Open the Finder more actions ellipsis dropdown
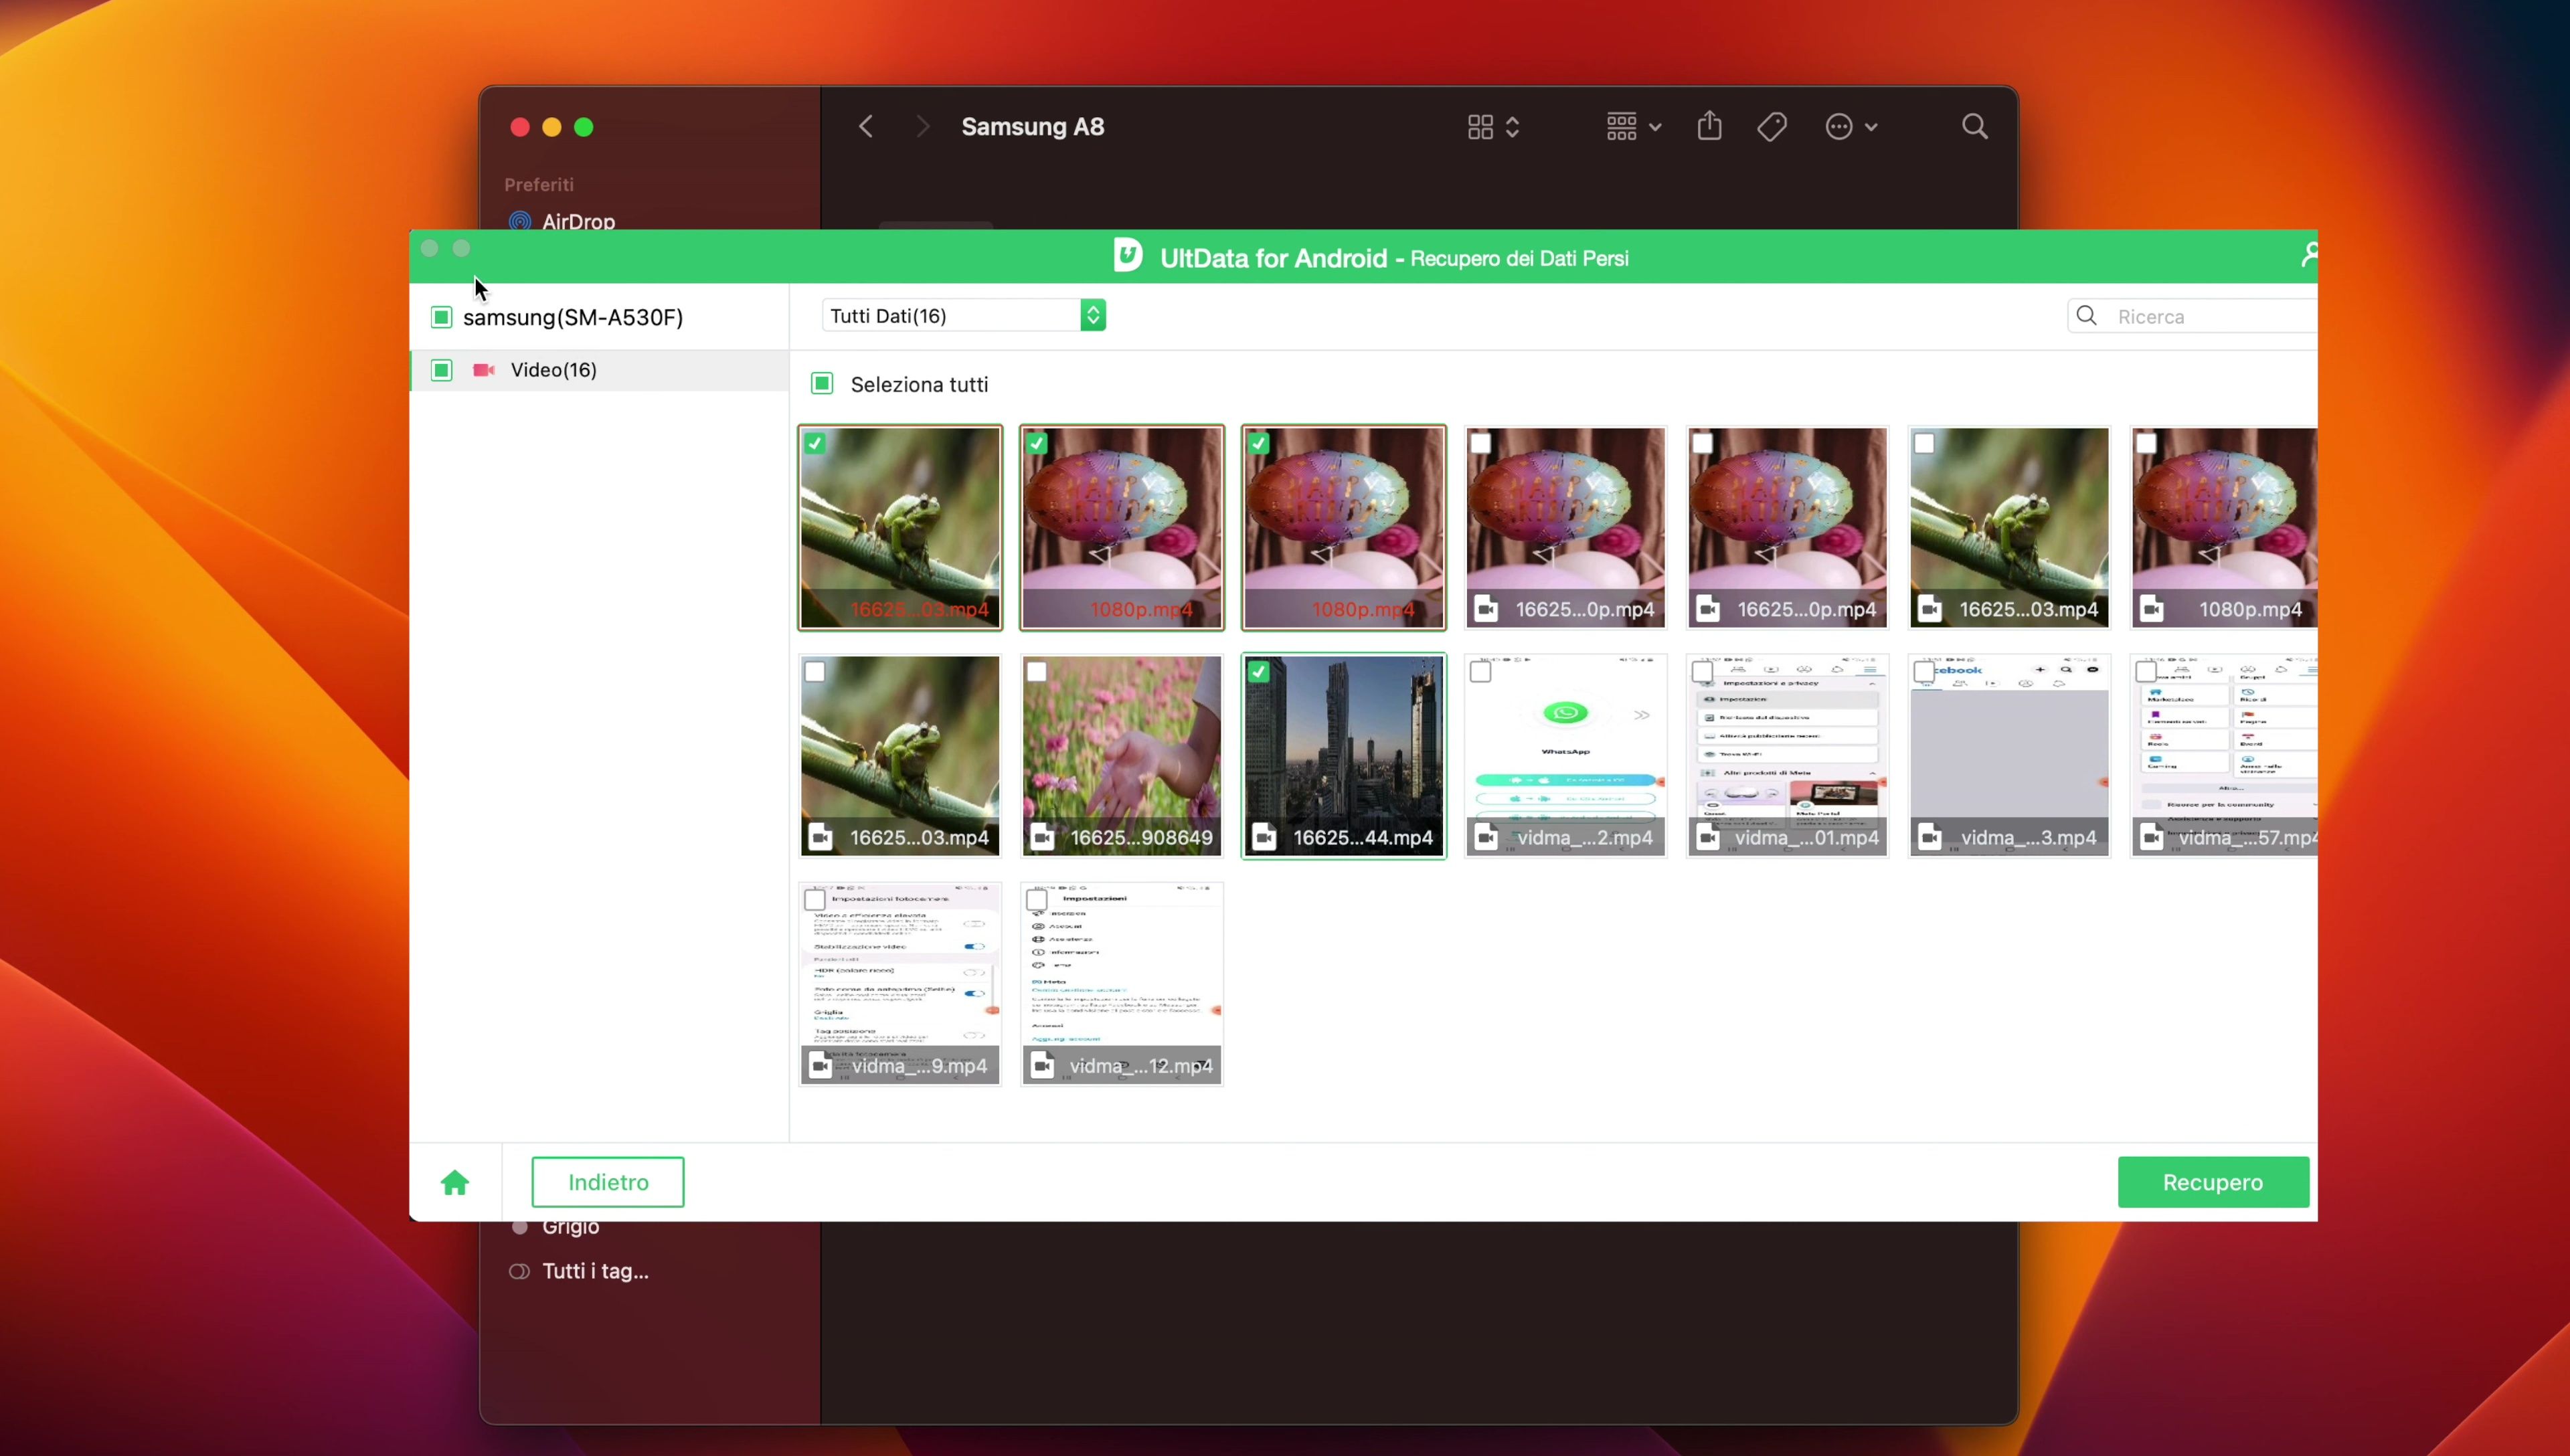The image size is (2570, 1456). coord(1851,127)
